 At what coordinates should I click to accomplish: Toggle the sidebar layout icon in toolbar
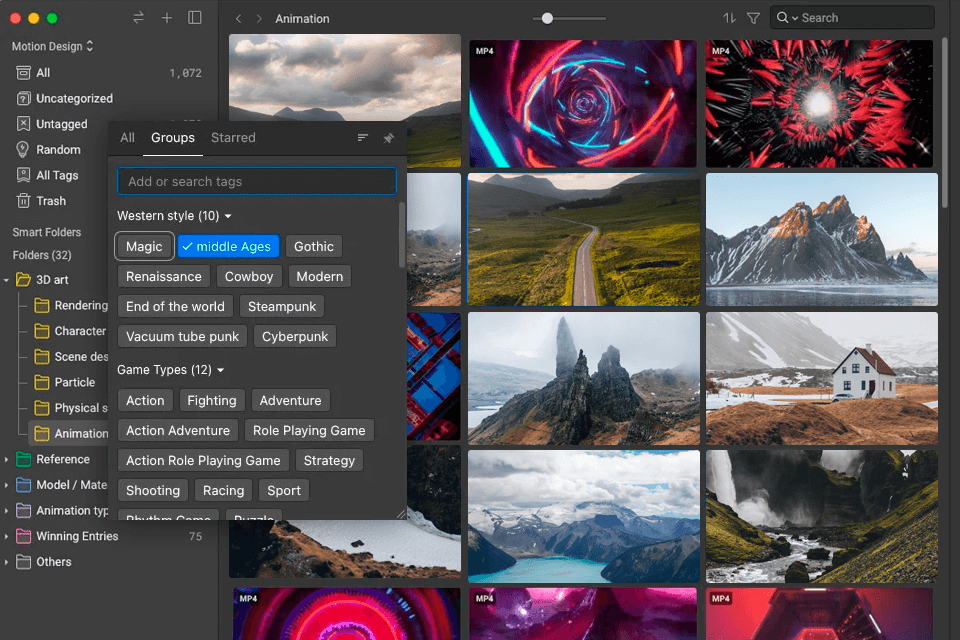195,18
